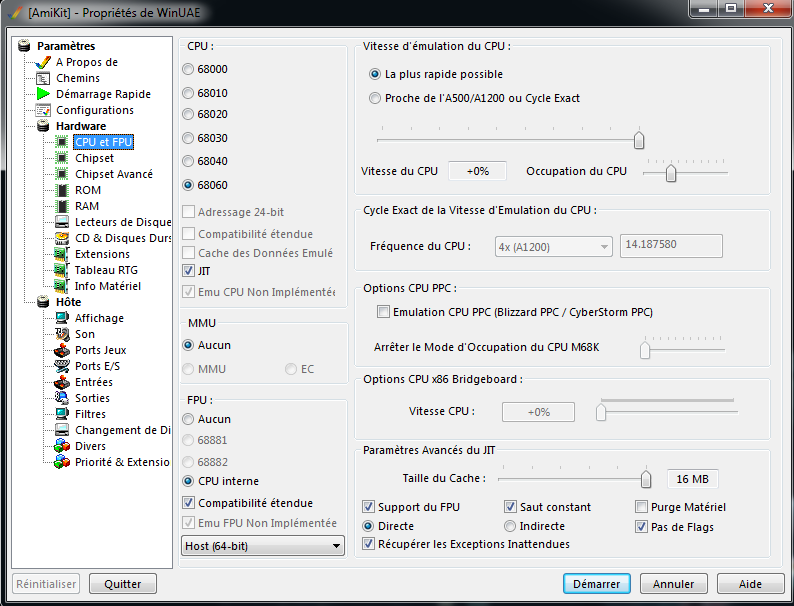
Task: Choose the 68040 CPU radio button
Action: point(188,161)
